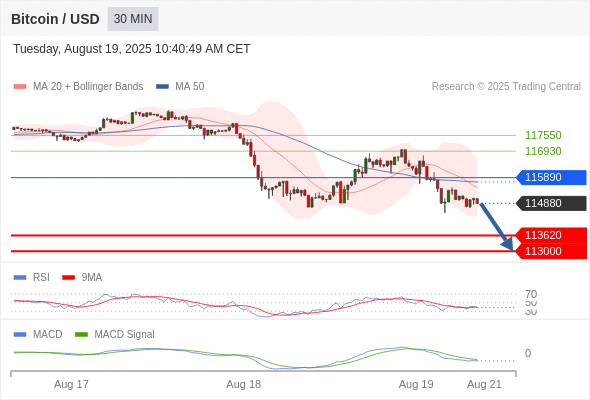Viewport: 590px width, 400px height.
Task: Click the Bitcoin / USD title
Action: point(55,19)
